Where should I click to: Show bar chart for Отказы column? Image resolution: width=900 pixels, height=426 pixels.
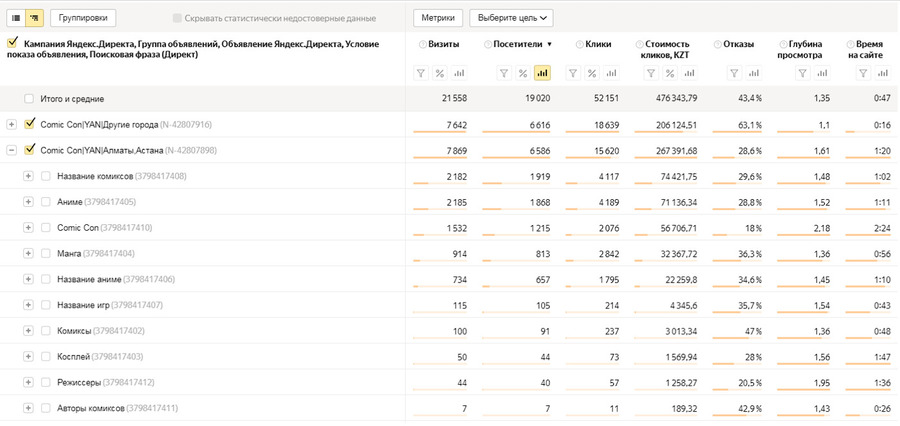tap(754, 73)
